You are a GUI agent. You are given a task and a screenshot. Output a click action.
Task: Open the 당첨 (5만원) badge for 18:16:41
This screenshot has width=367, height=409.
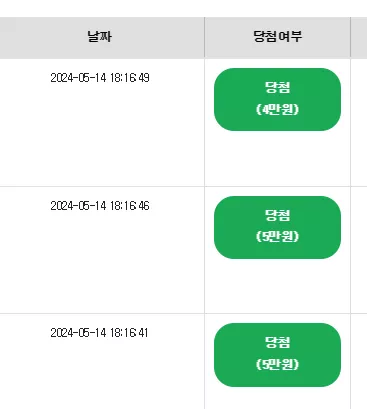coord(277,355)
